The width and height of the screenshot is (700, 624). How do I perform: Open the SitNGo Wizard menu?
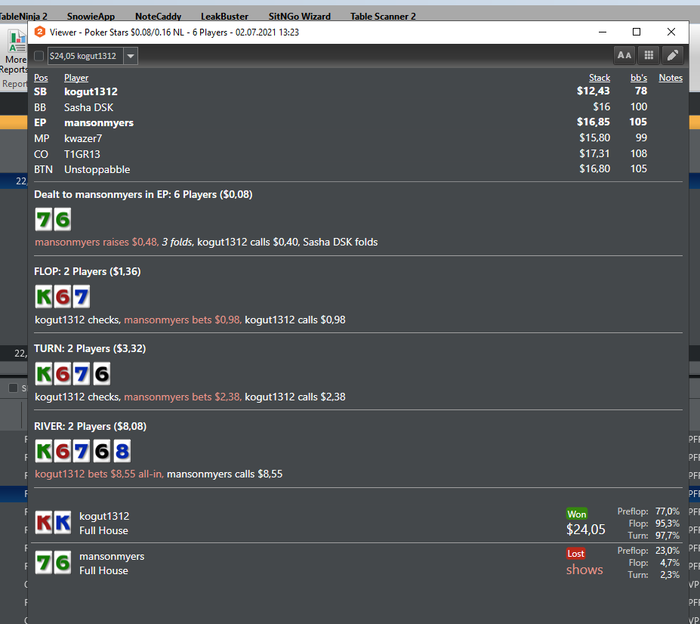click(300, 17)
